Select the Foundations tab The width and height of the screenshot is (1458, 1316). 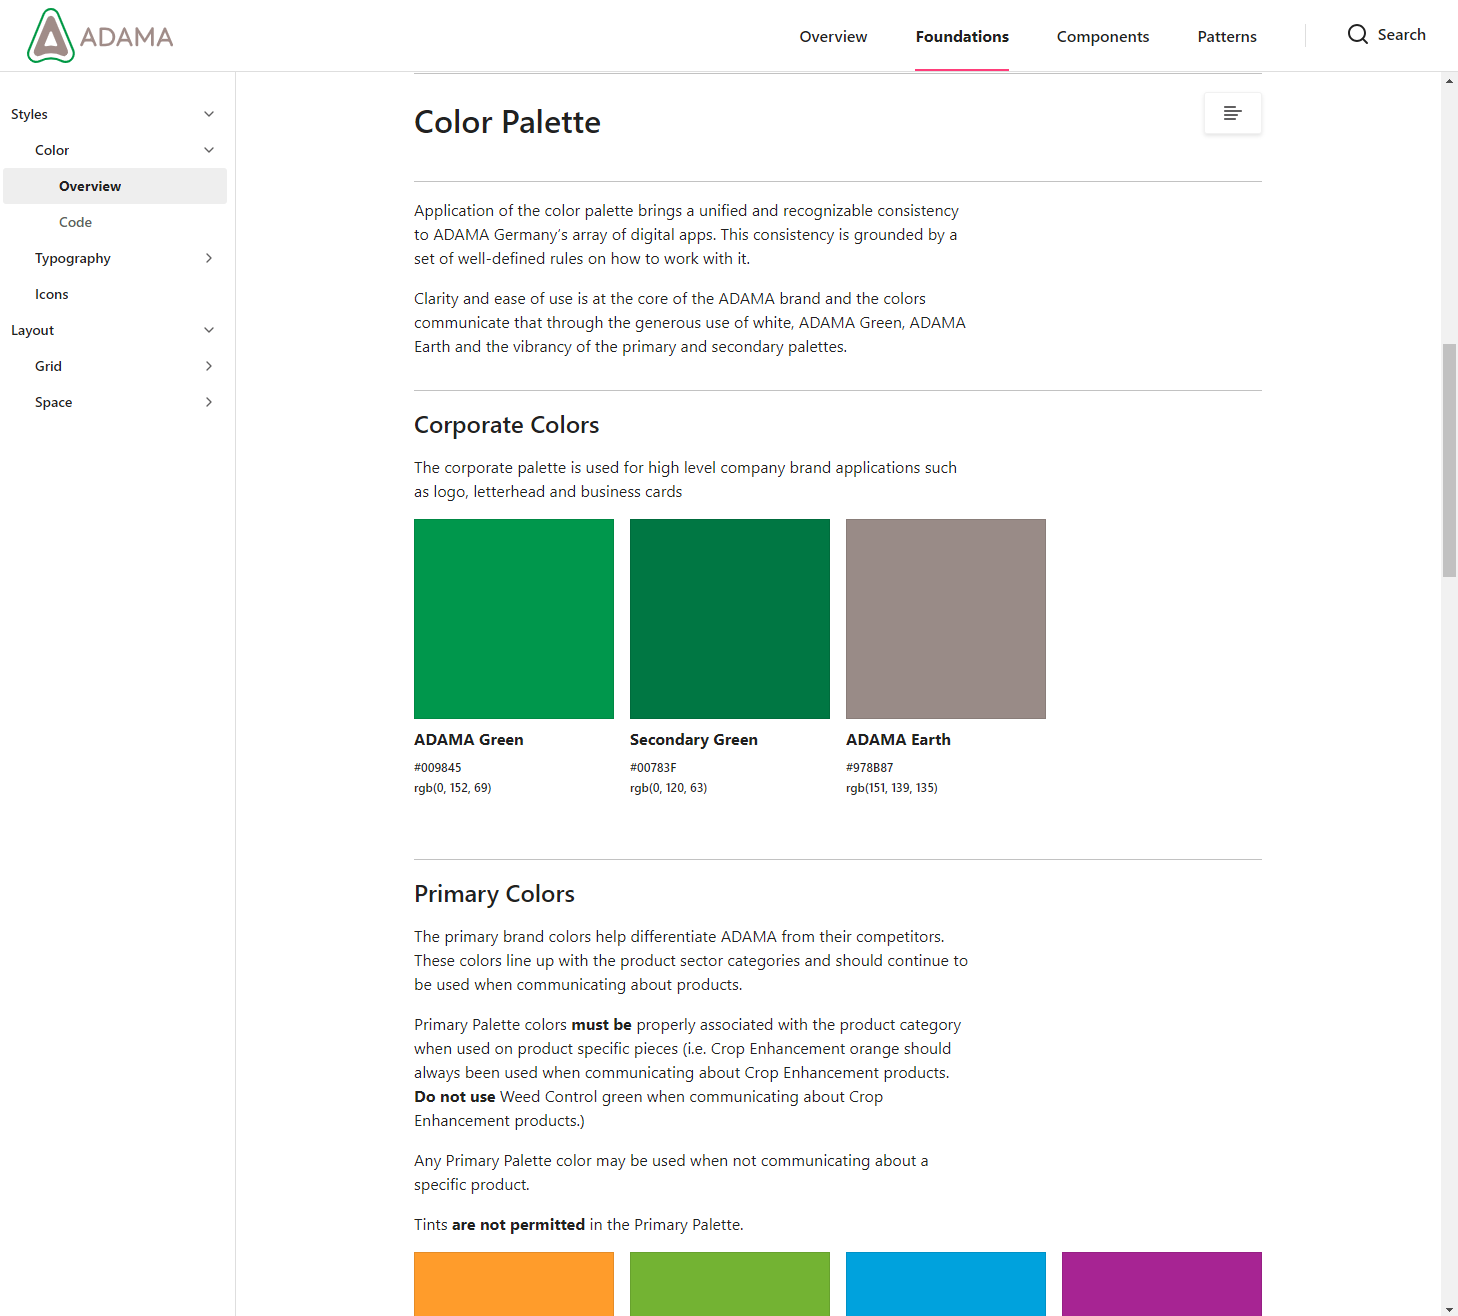pyautogui.click(x=962, y=37)
